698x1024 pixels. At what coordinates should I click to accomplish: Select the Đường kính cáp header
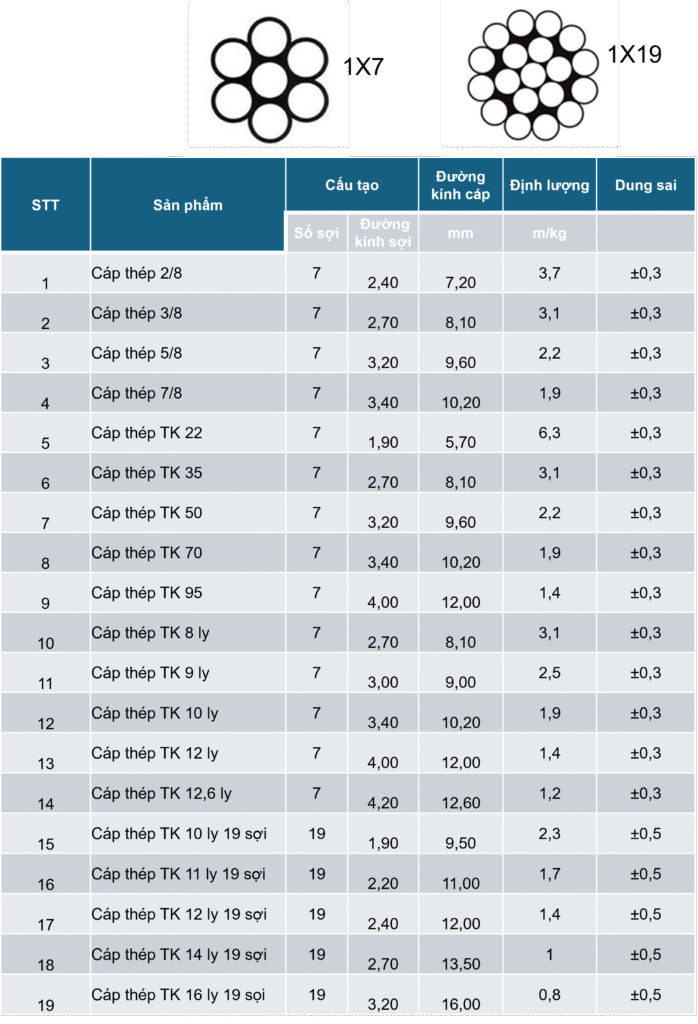(x=460, y=185)
